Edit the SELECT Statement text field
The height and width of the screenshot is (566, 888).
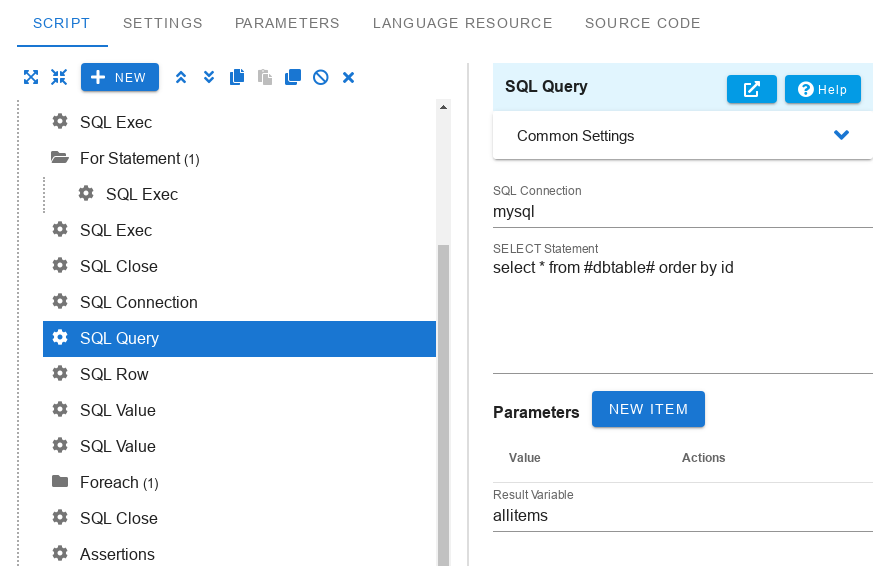coord(682,315)
